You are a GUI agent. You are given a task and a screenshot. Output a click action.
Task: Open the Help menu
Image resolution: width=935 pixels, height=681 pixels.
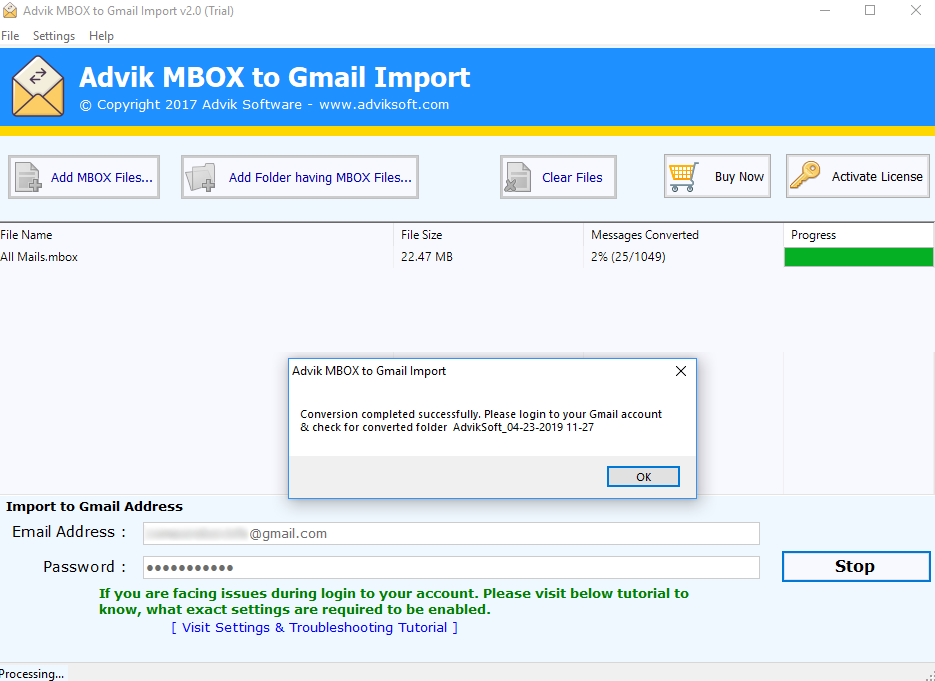tap(101, 35)
